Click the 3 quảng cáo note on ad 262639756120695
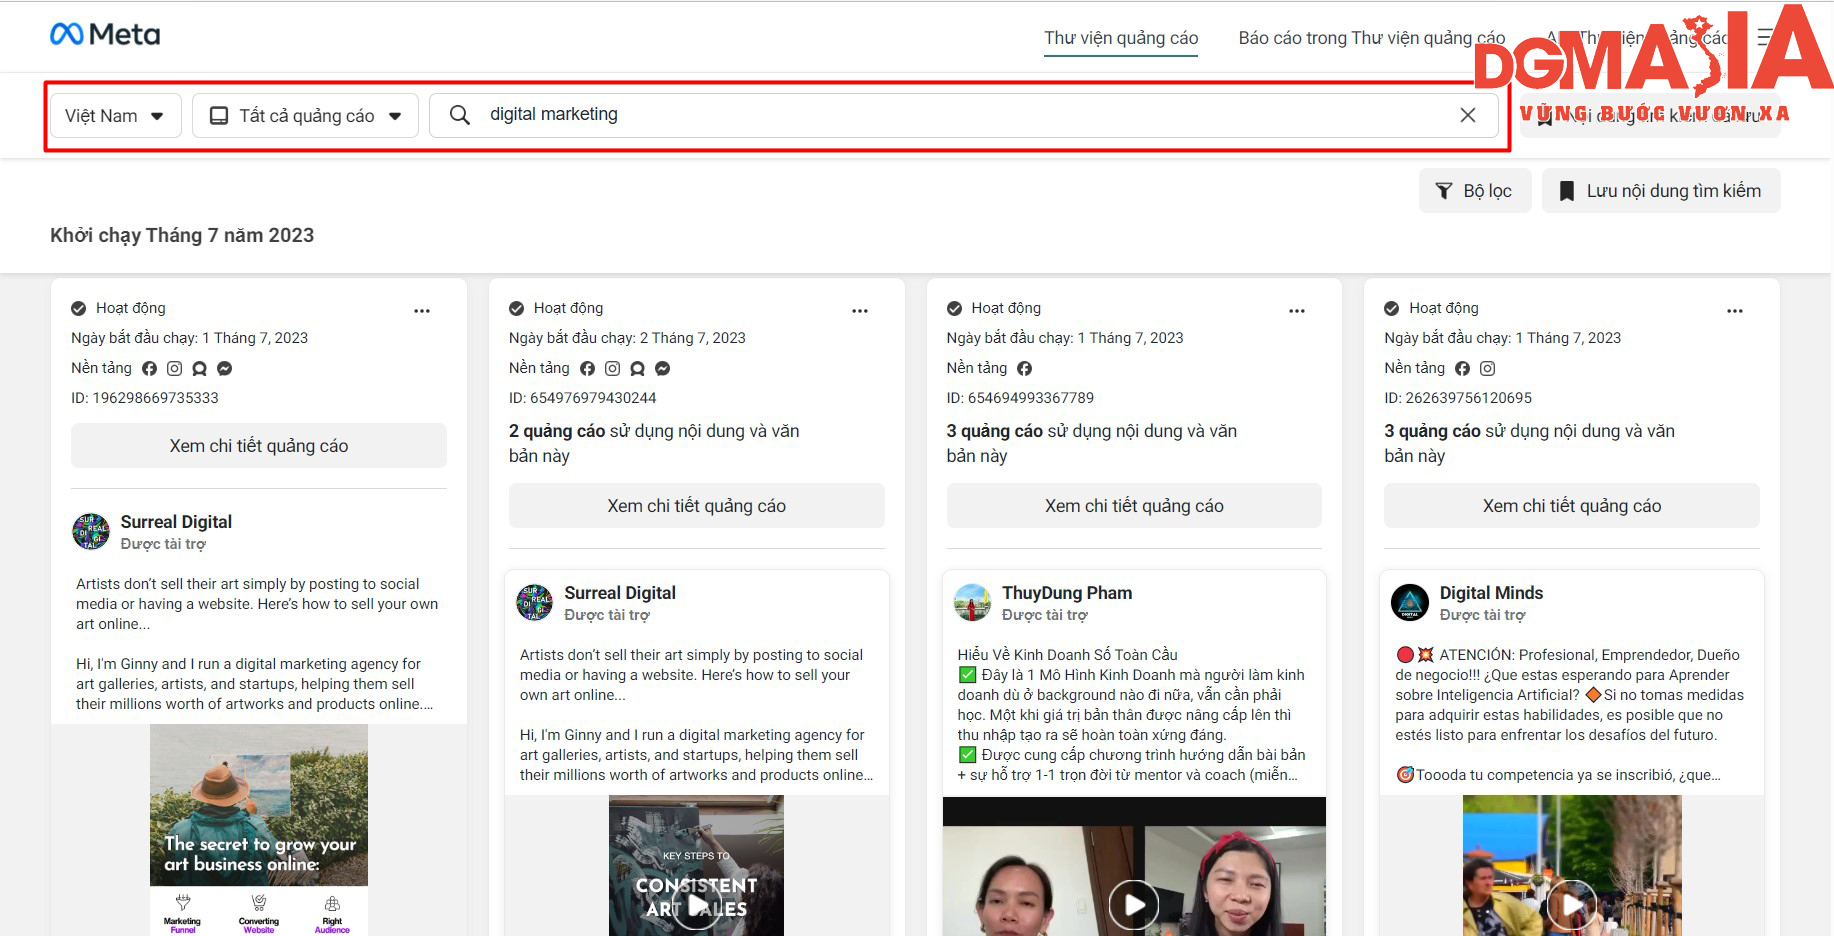Viewport: 1834px width, 936px height. pos(1529,444)
